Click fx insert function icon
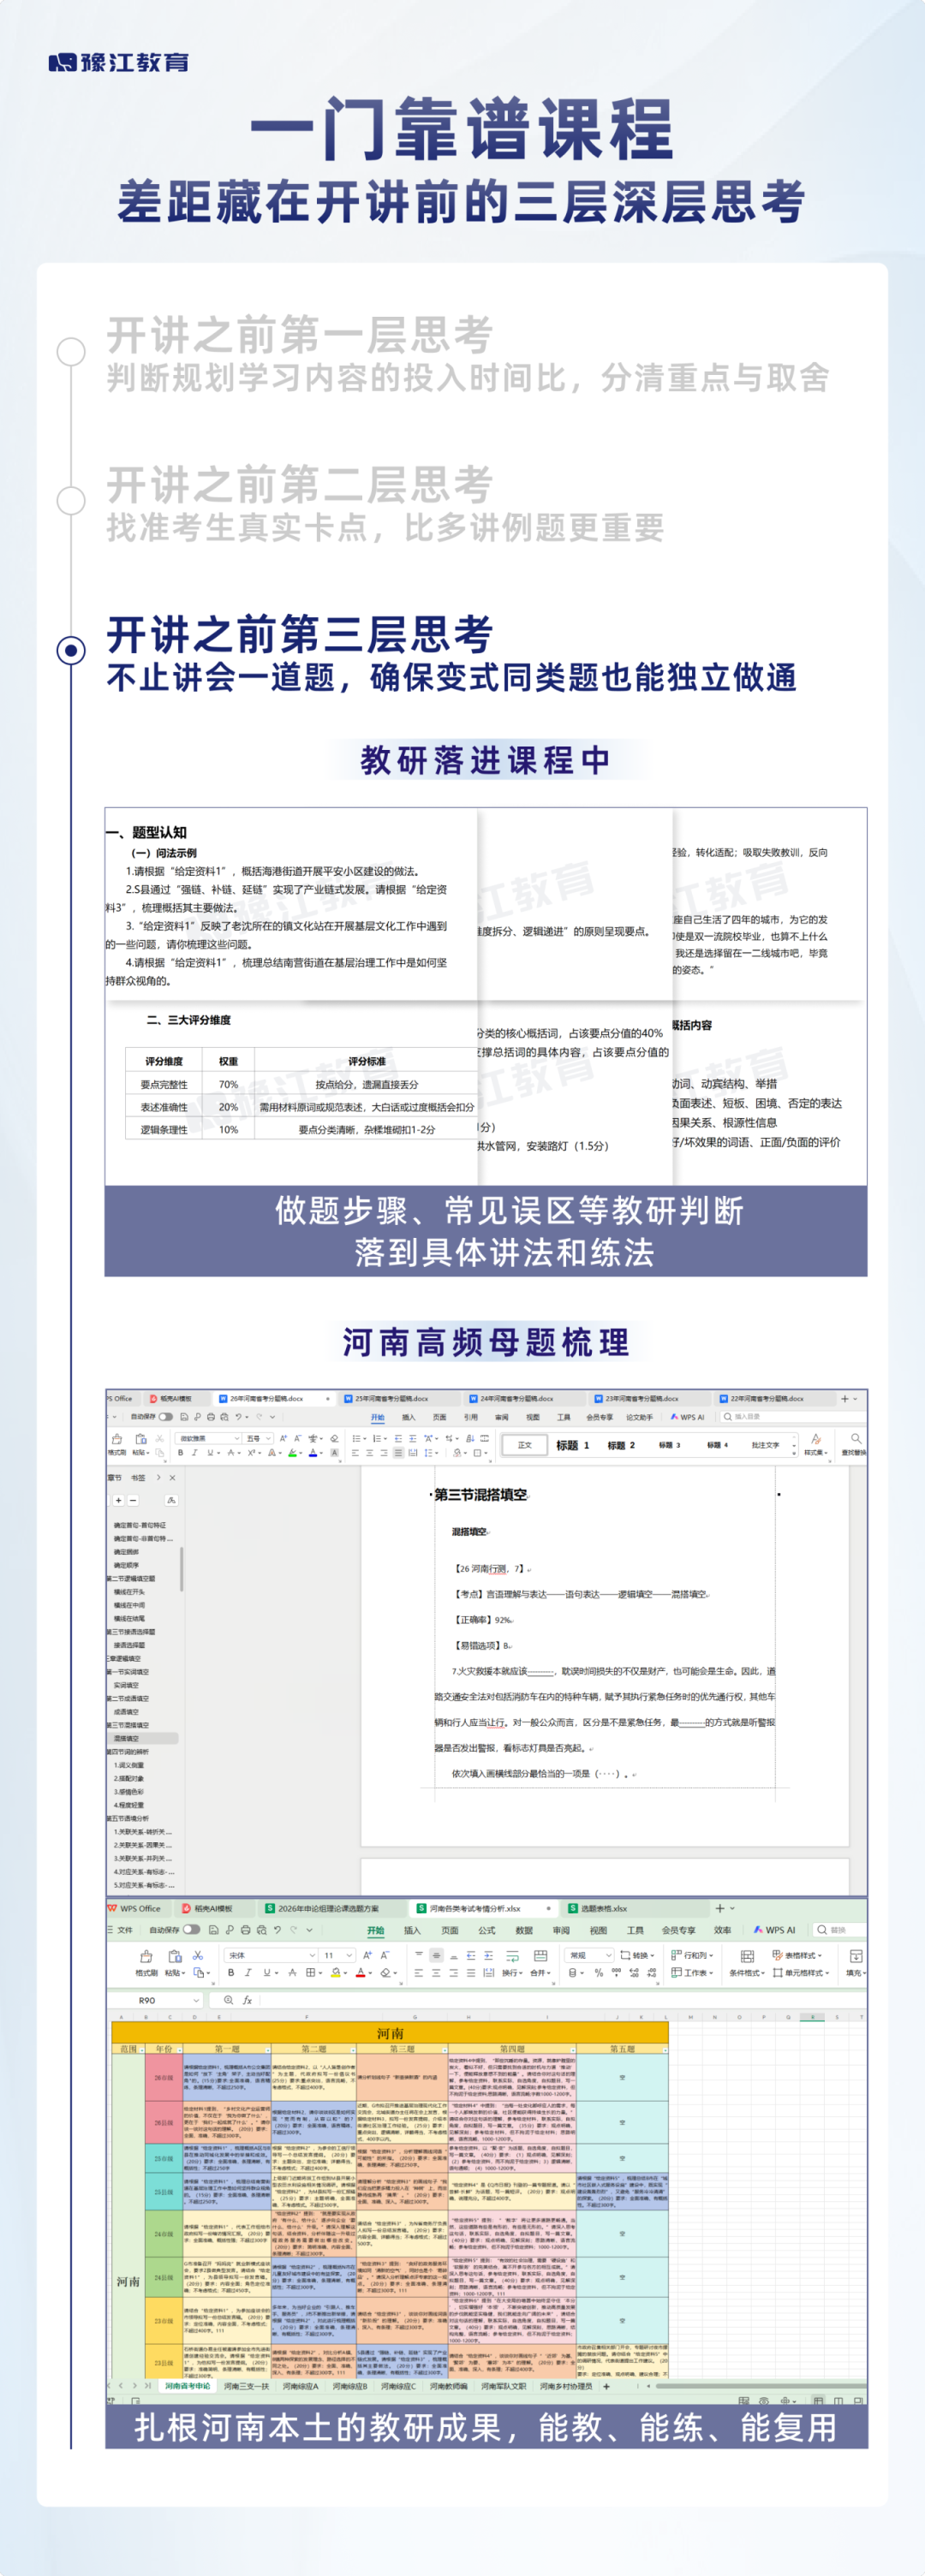 [x=247, y=2001]
